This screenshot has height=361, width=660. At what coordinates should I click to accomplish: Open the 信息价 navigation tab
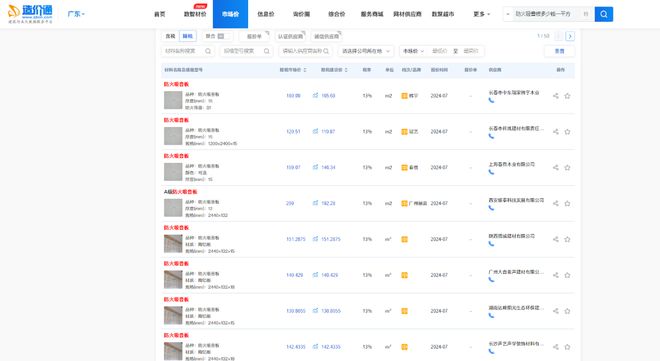266,14
